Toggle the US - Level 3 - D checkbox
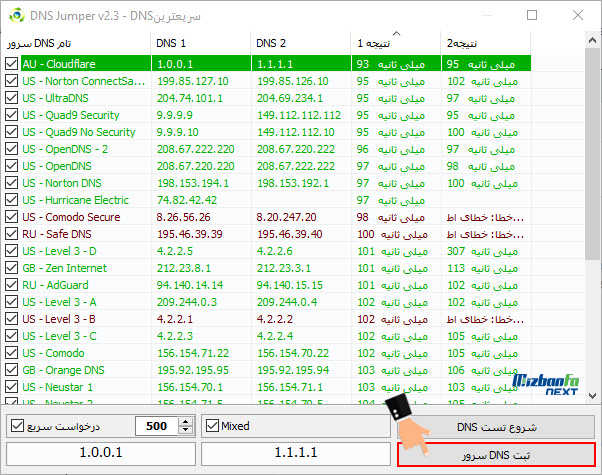This screenshot has width=602, height=475. point(12,251)
